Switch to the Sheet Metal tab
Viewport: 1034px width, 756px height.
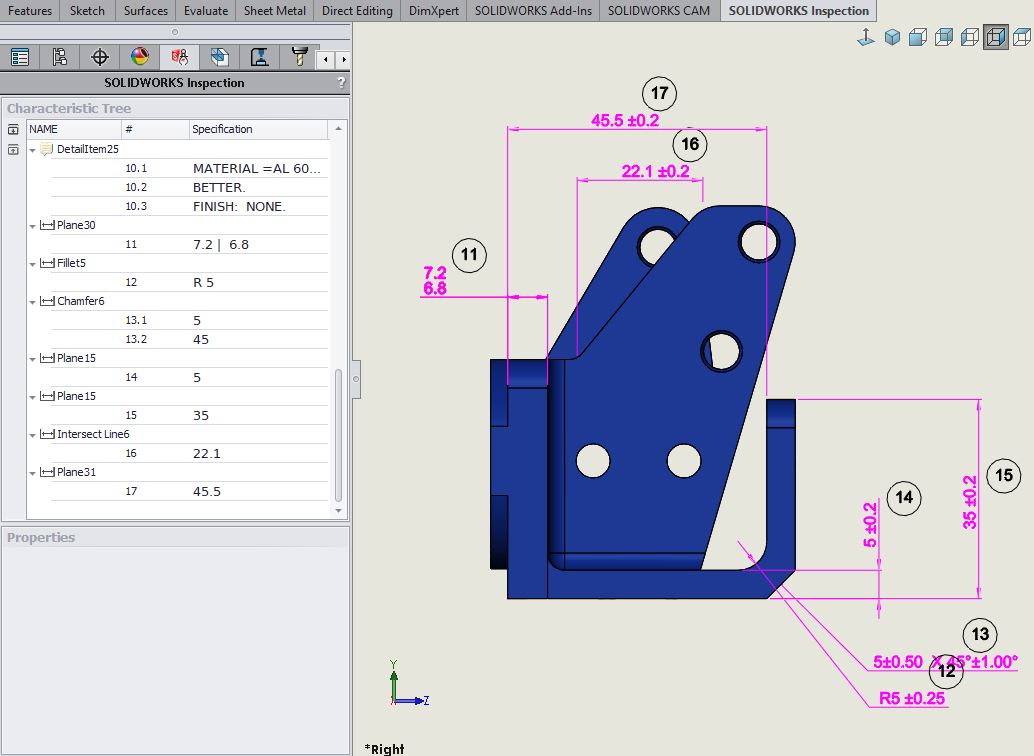[274, 11]
